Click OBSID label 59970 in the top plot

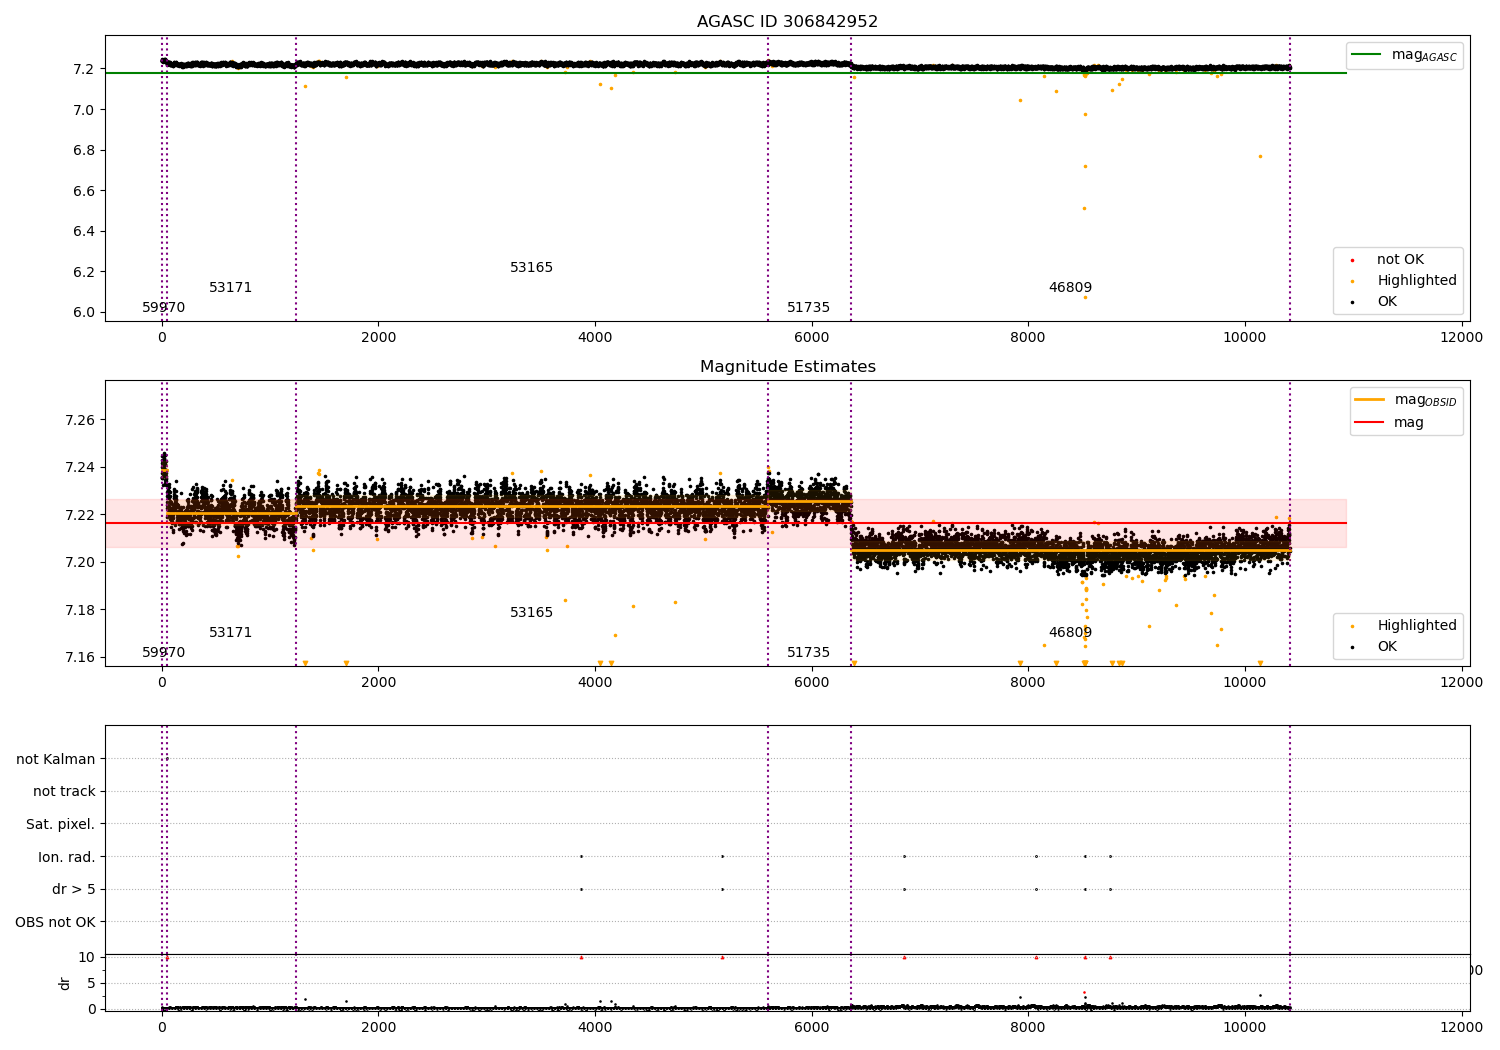pos(163,308)
